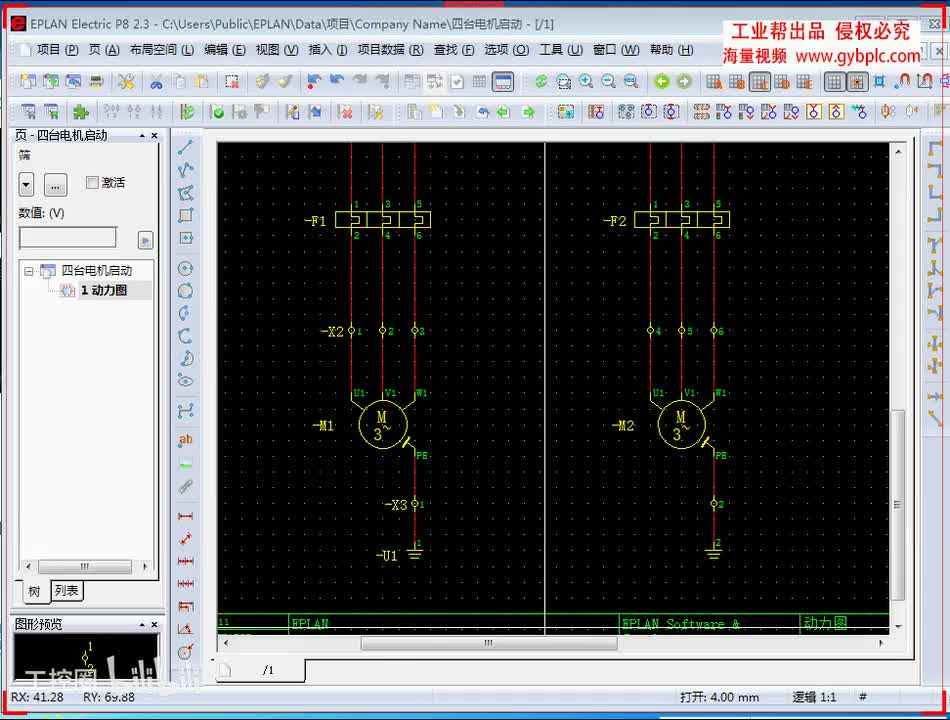This screenshot has height=720, width=950.
Task: Click the page tree horizontal scrollbar
Action: pos(86,567)
